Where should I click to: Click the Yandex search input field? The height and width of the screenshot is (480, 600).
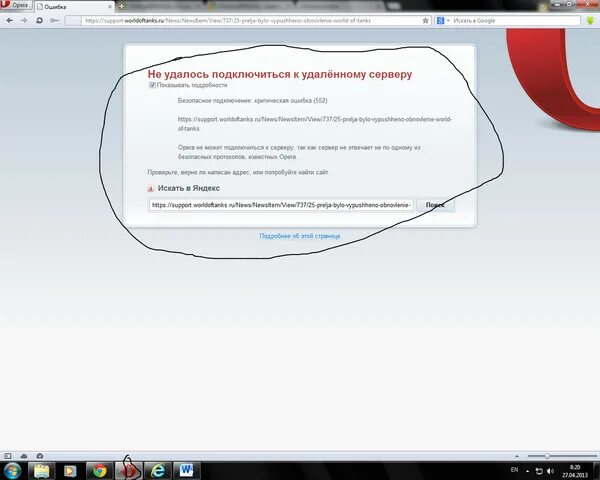click(281, 205)
